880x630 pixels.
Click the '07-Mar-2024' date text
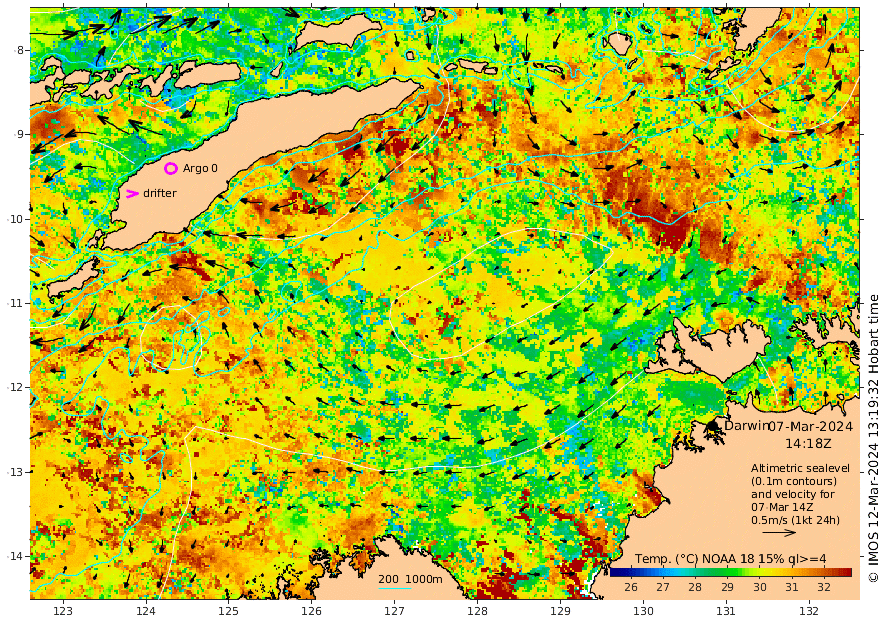[x=810, y=426]
